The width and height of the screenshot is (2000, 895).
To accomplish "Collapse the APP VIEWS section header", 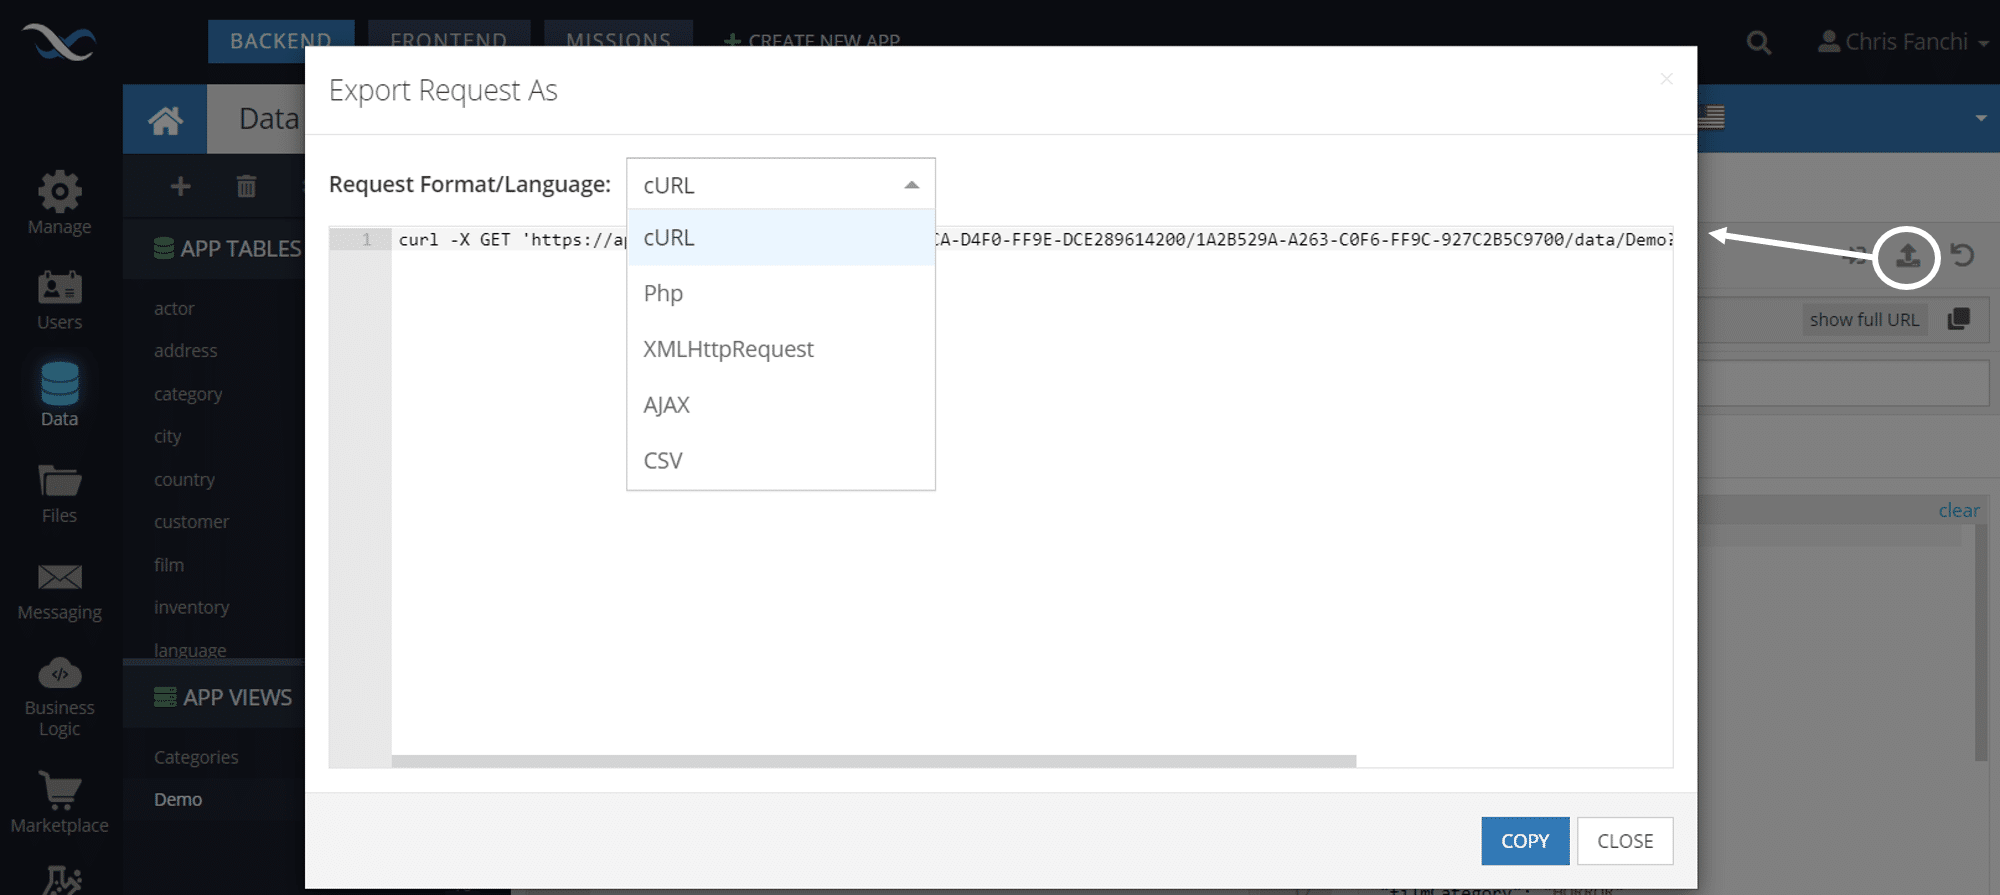I will (x=222, y=697).
